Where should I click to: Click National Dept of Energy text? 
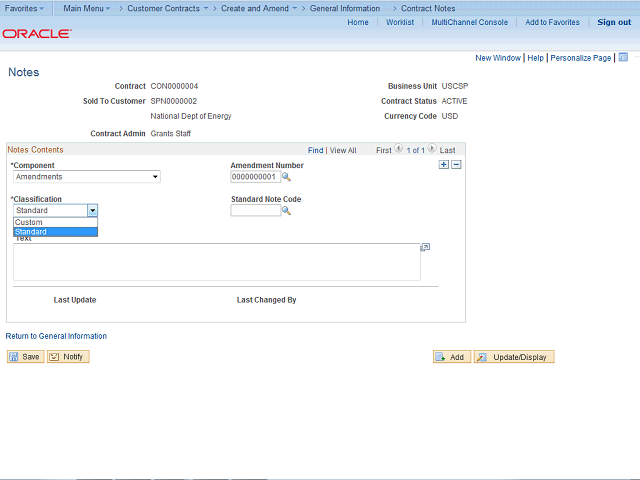191,116
